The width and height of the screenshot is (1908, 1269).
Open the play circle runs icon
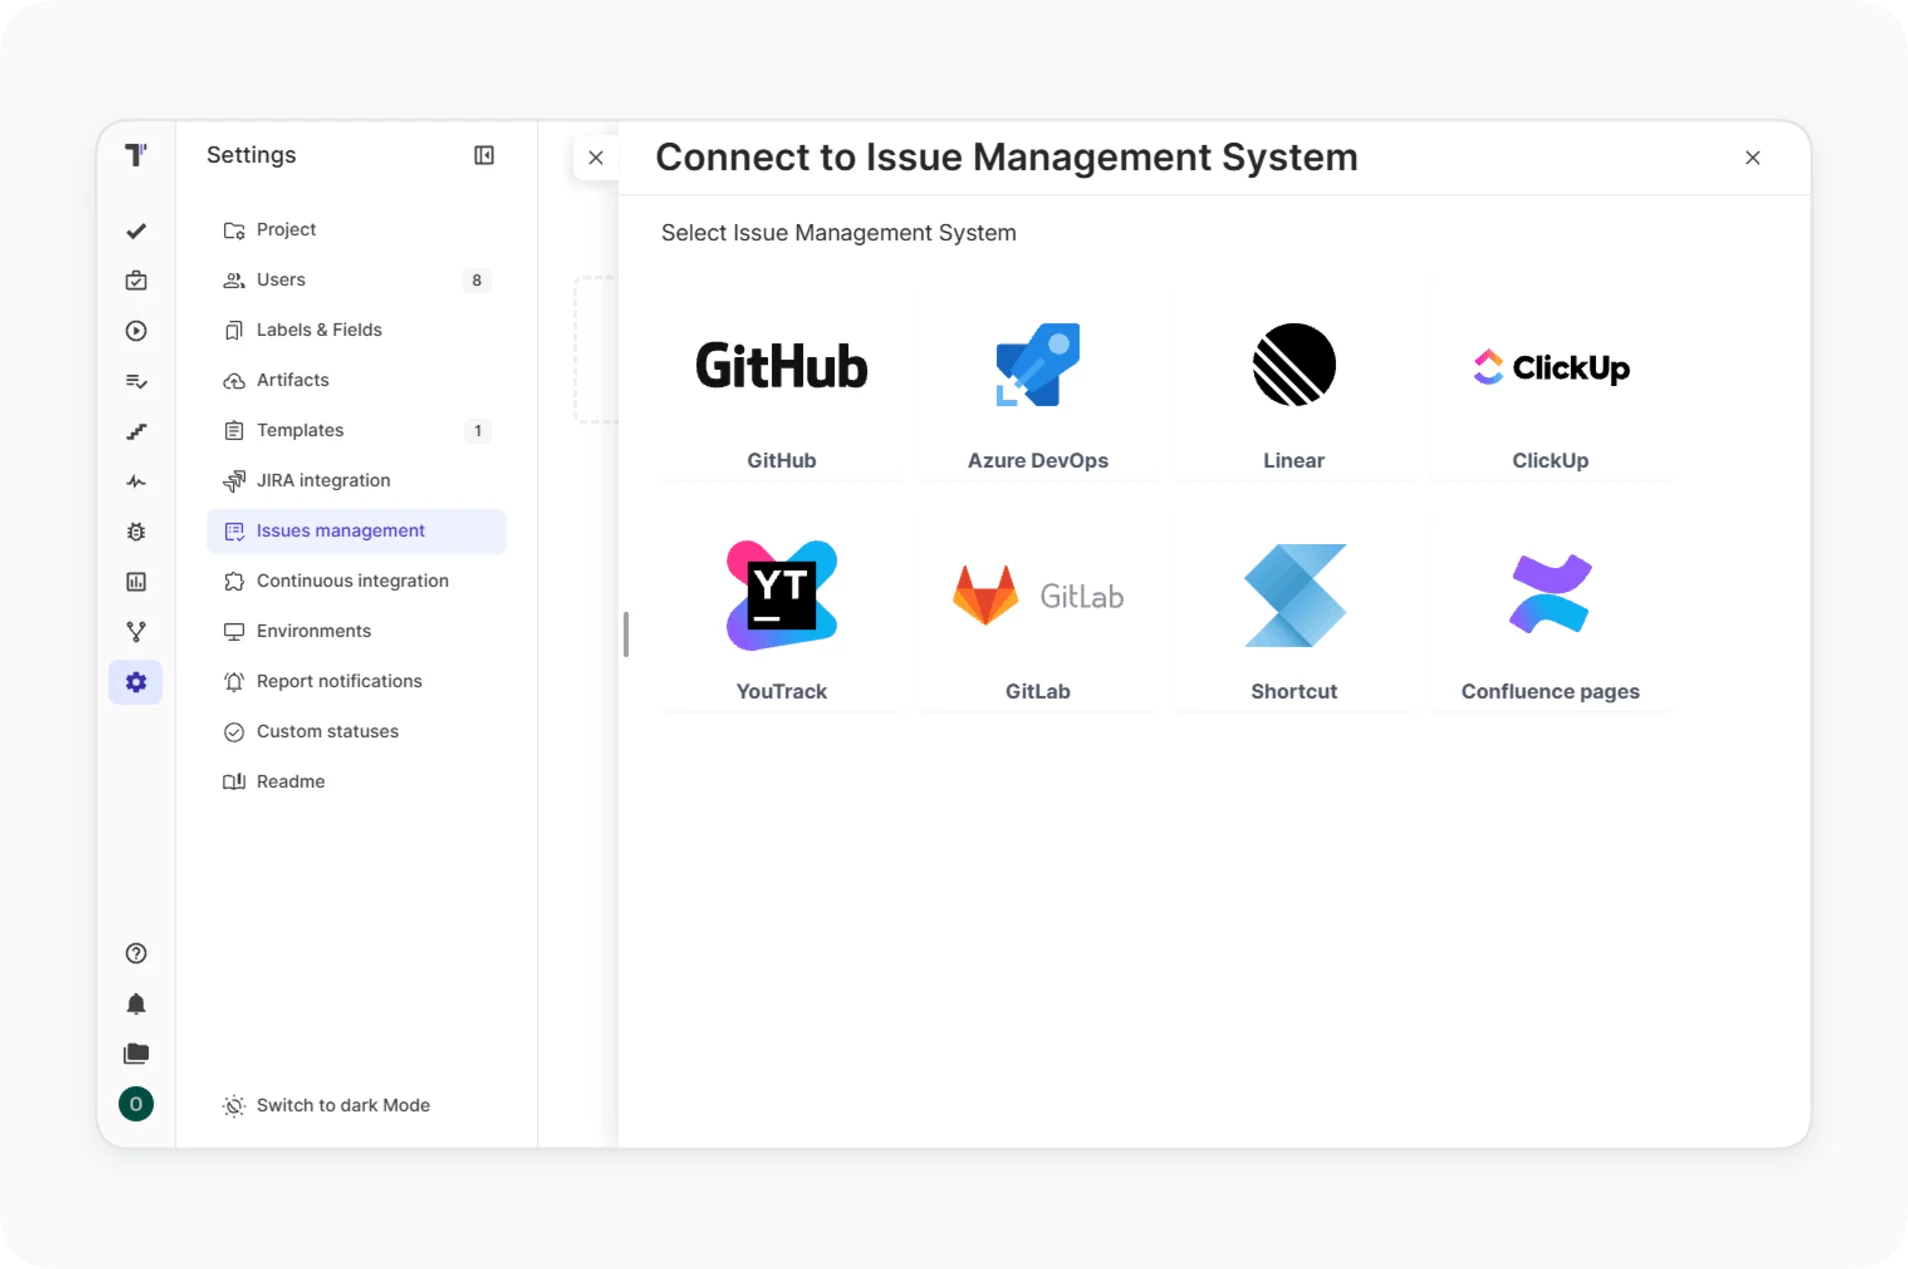point(136,331)
